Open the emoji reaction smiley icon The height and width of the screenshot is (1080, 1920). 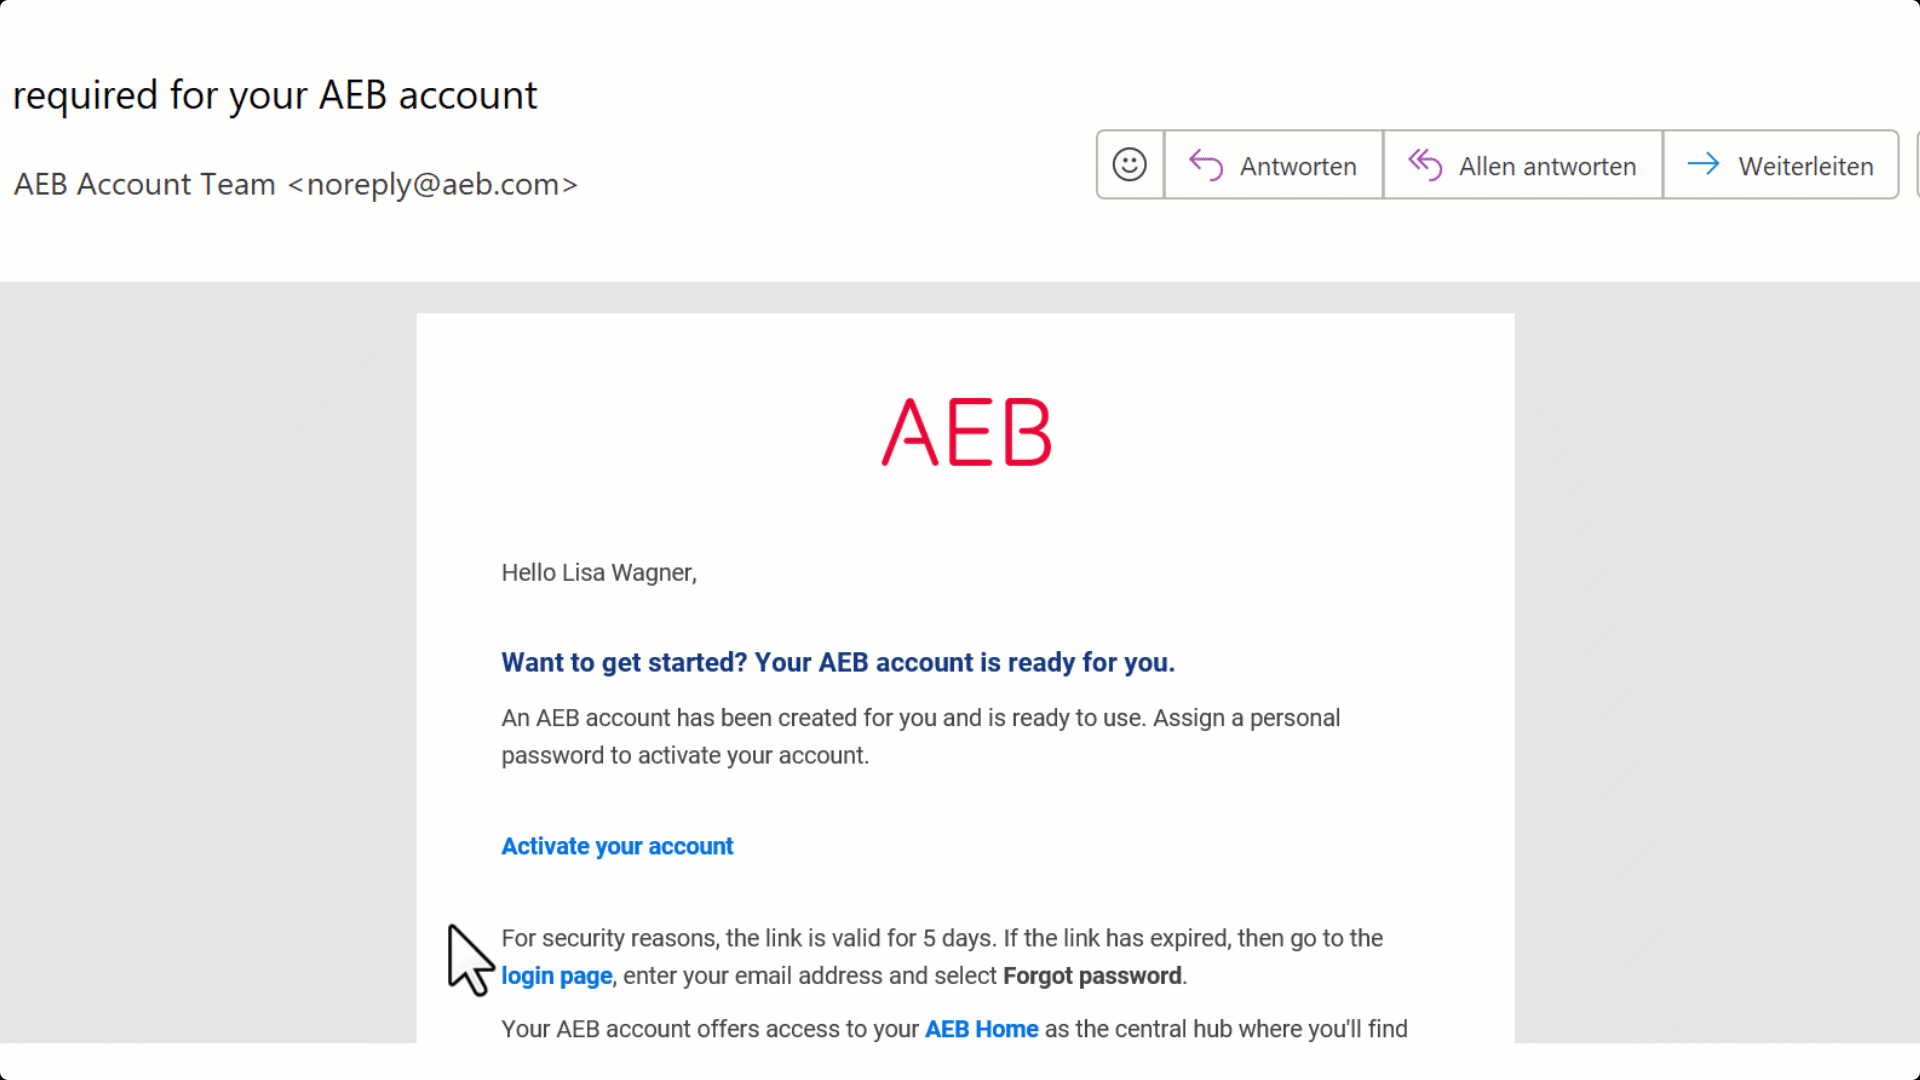tap(1129, 165)
